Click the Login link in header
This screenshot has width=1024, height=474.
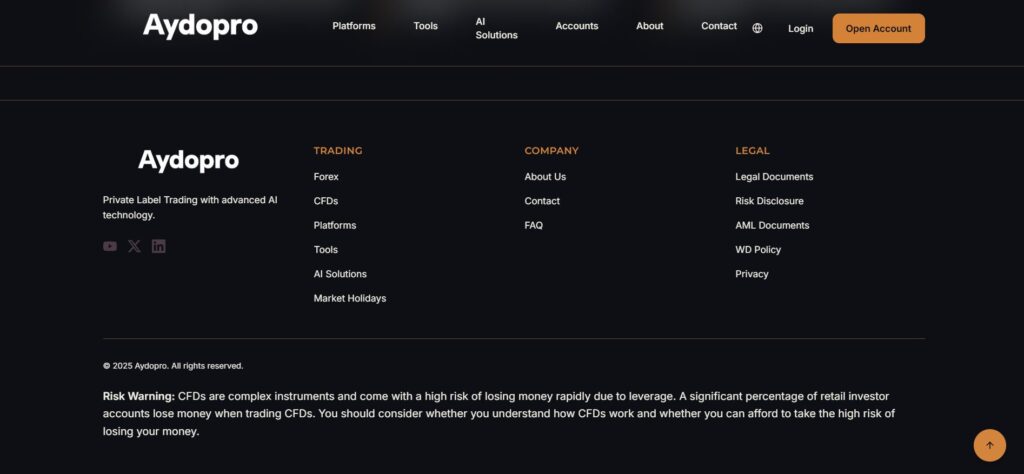[800, 28]
